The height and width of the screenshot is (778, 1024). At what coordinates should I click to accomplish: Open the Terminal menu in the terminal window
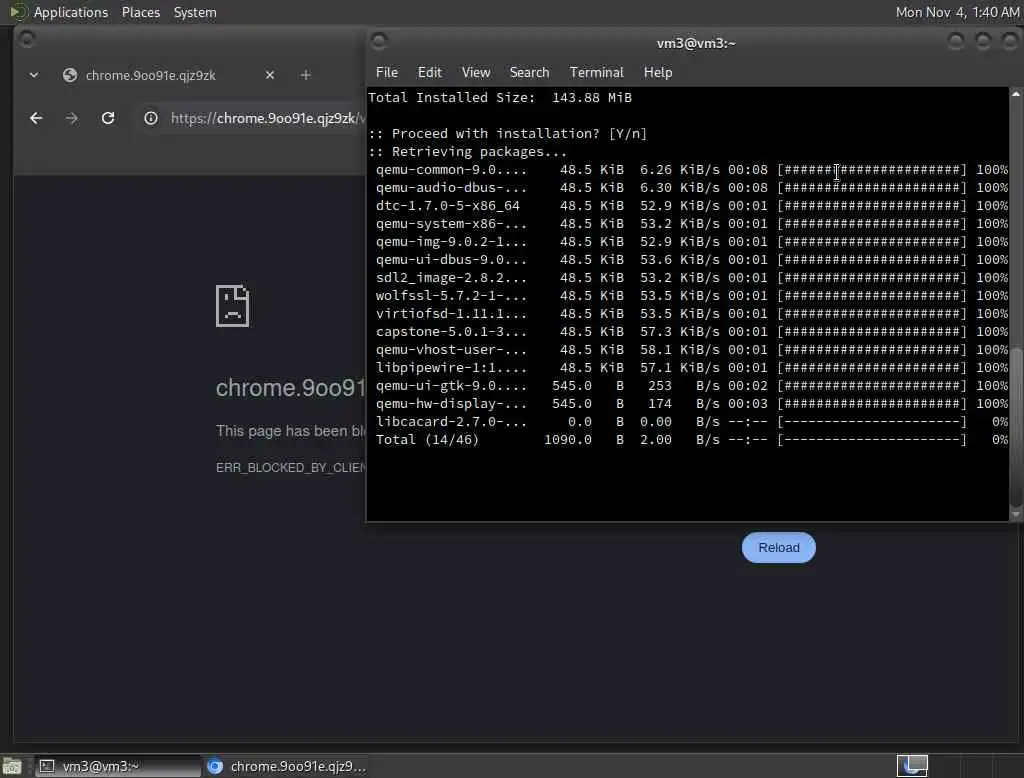(x=596, y=73)
